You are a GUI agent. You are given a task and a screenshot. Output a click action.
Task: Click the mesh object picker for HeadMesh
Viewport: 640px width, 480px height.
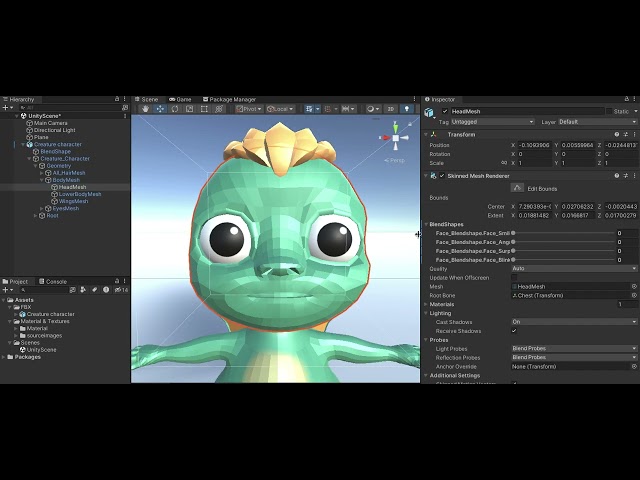point(634,287)
